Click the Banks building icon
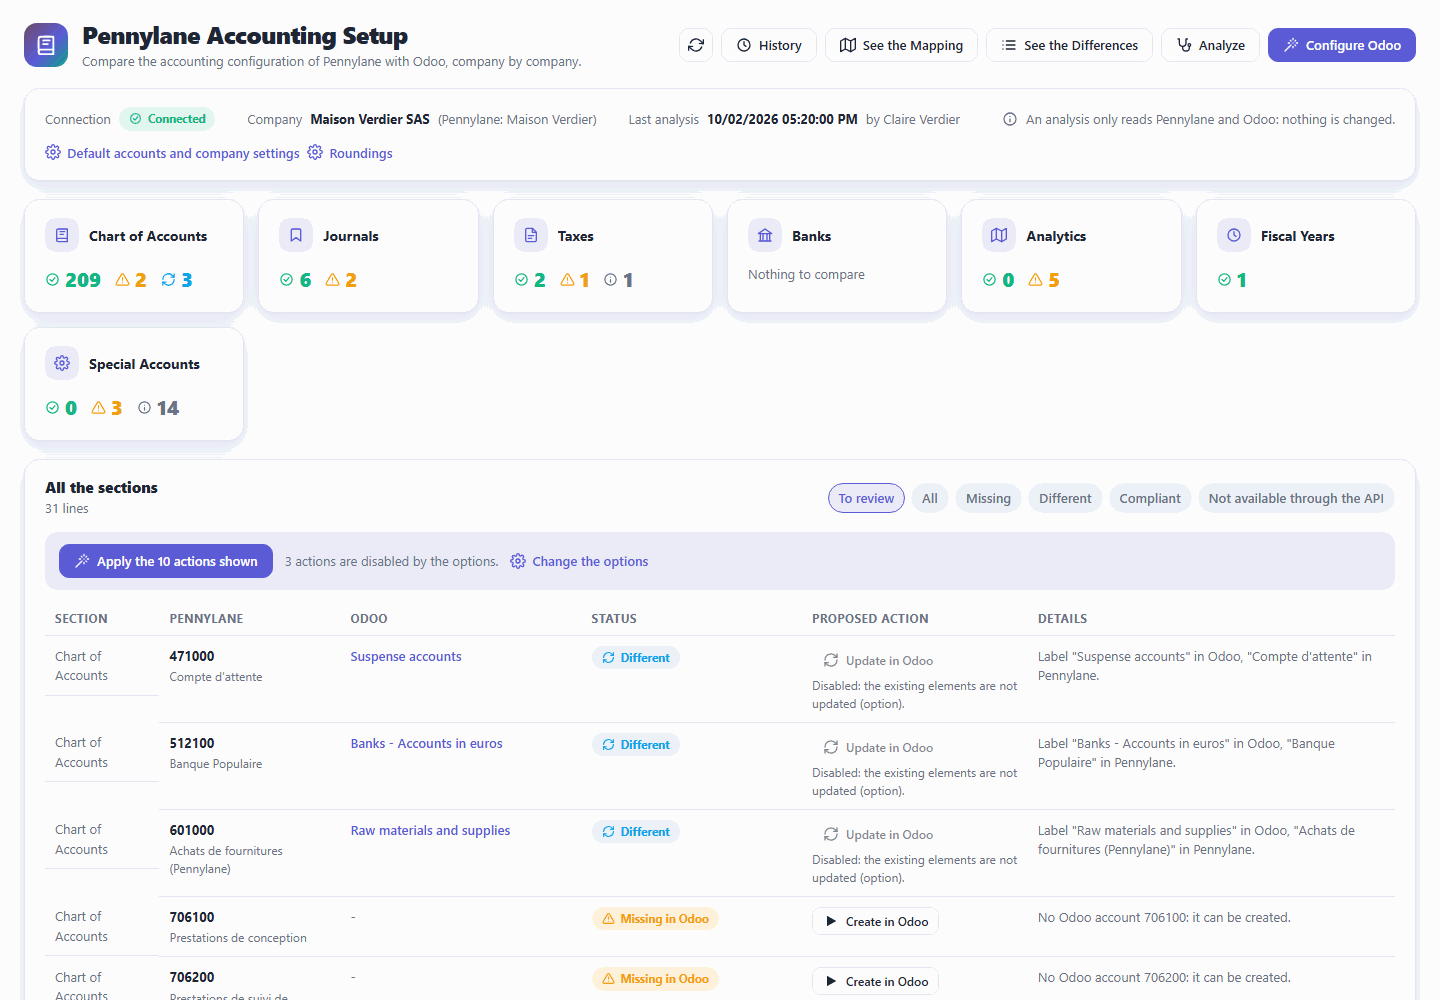This screenshot has width=1440, height=1000. tap(765, 235)
